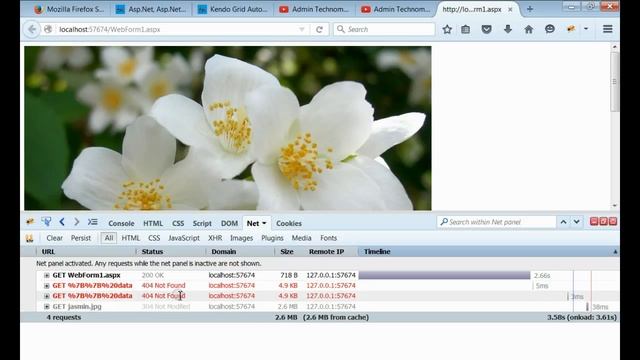Open the Downloads arrow icon
Viewport: 640px width, 360px height.
(x=508, y=29)
